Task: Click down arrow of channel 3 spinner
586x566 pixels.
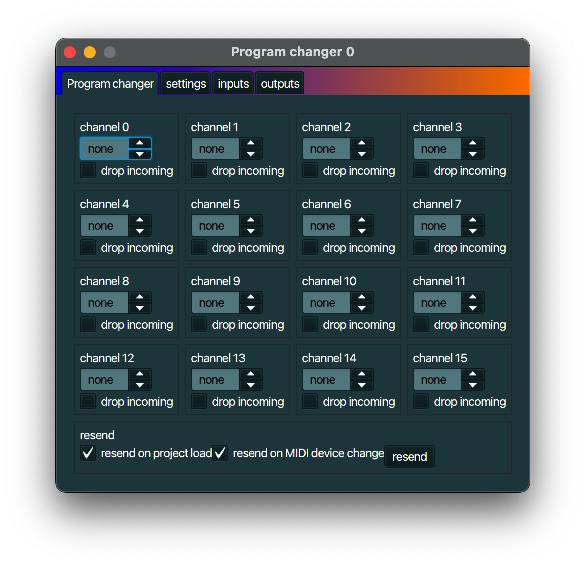Action: (x=473, y=154)
